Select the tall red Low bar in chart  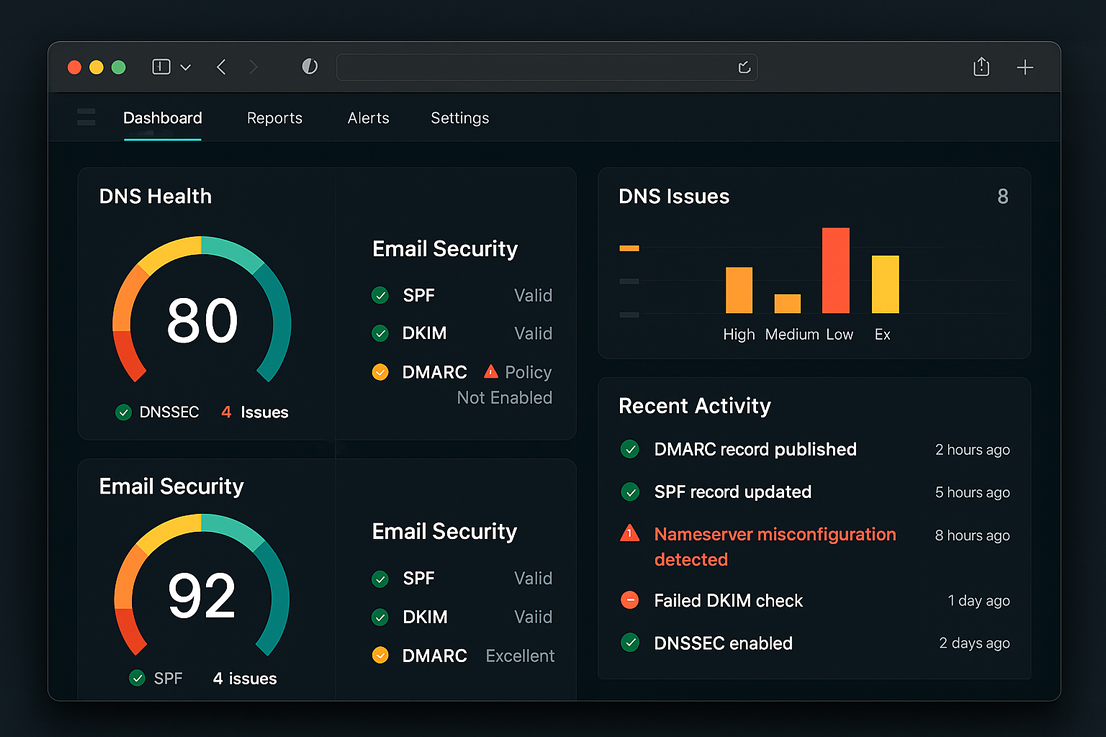coord(835,270)
